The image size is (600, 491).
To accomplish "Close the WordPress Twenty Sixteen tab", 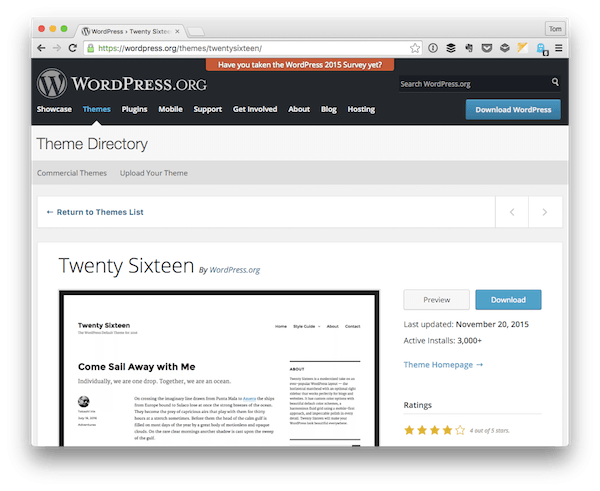I will click(x=177, y=31).
